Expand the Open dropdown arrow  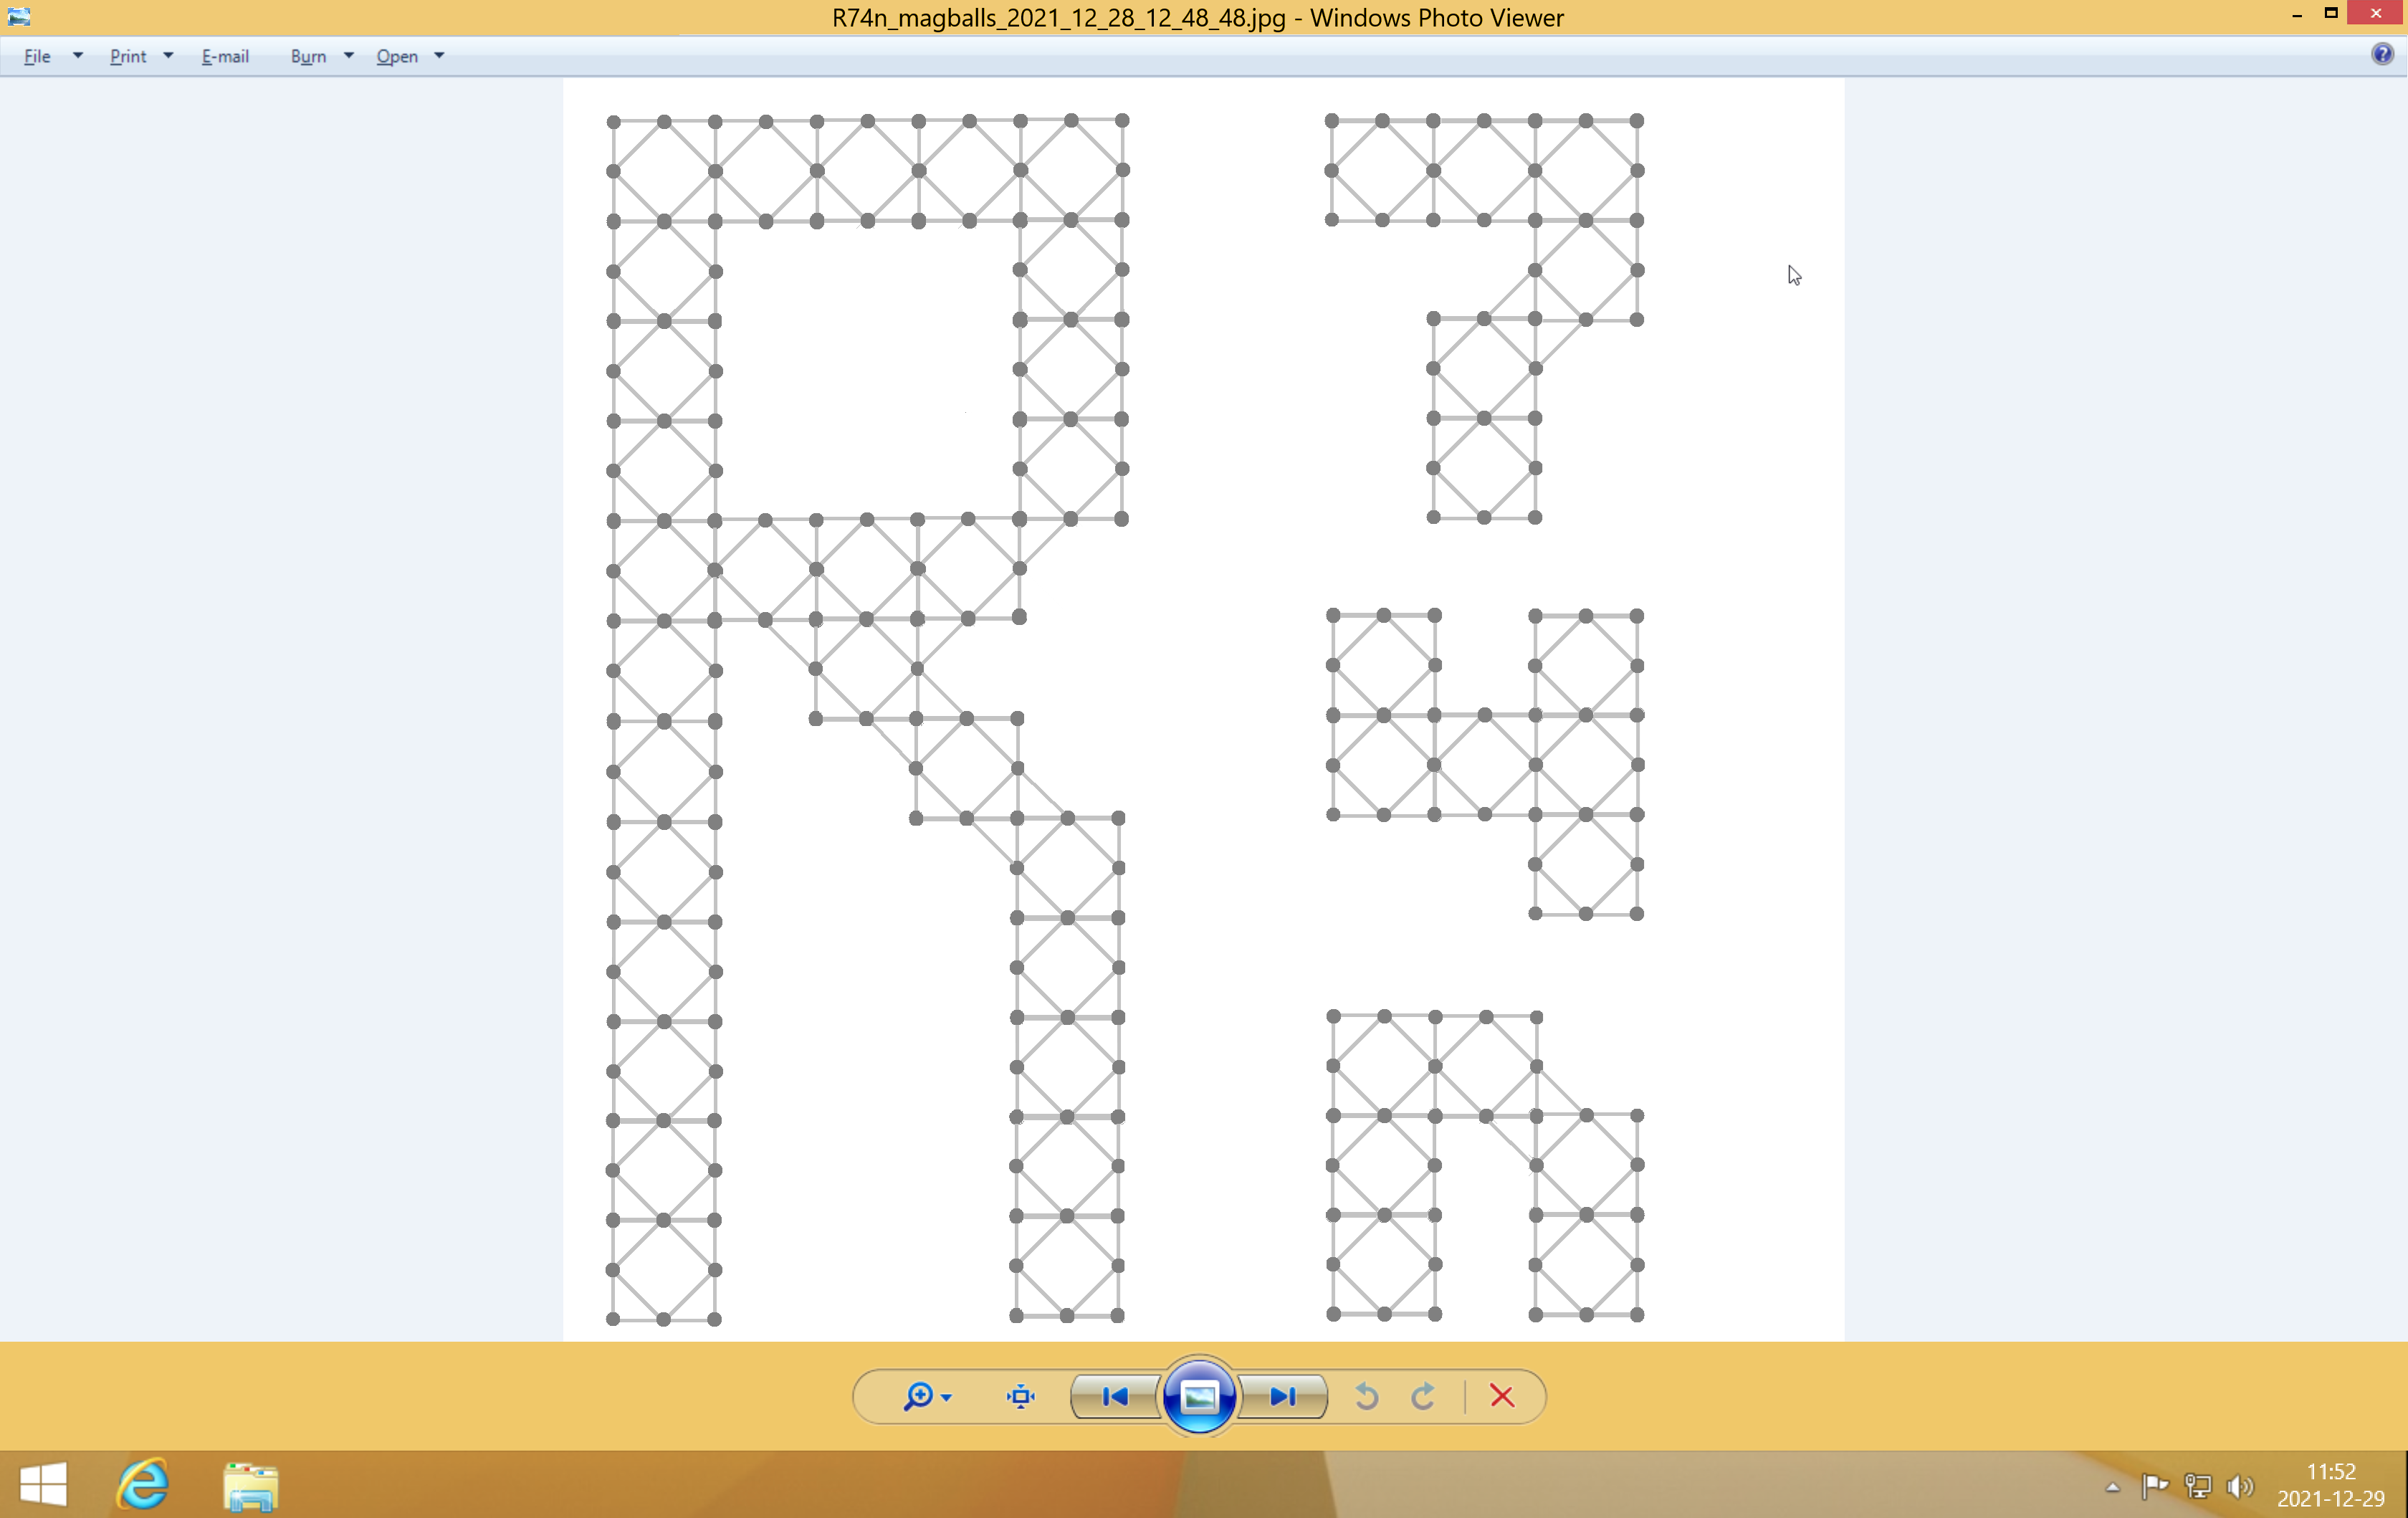tap(439, 56)
